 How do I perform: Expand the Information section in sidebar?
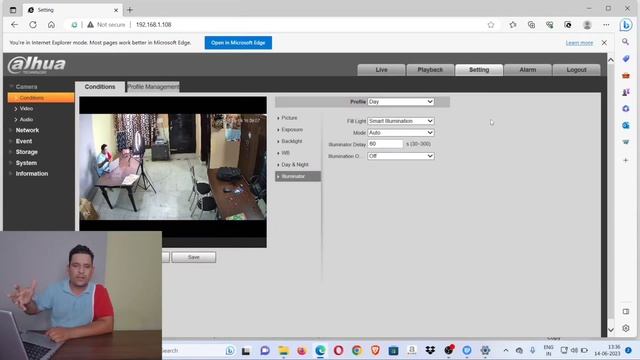(31, 173)
